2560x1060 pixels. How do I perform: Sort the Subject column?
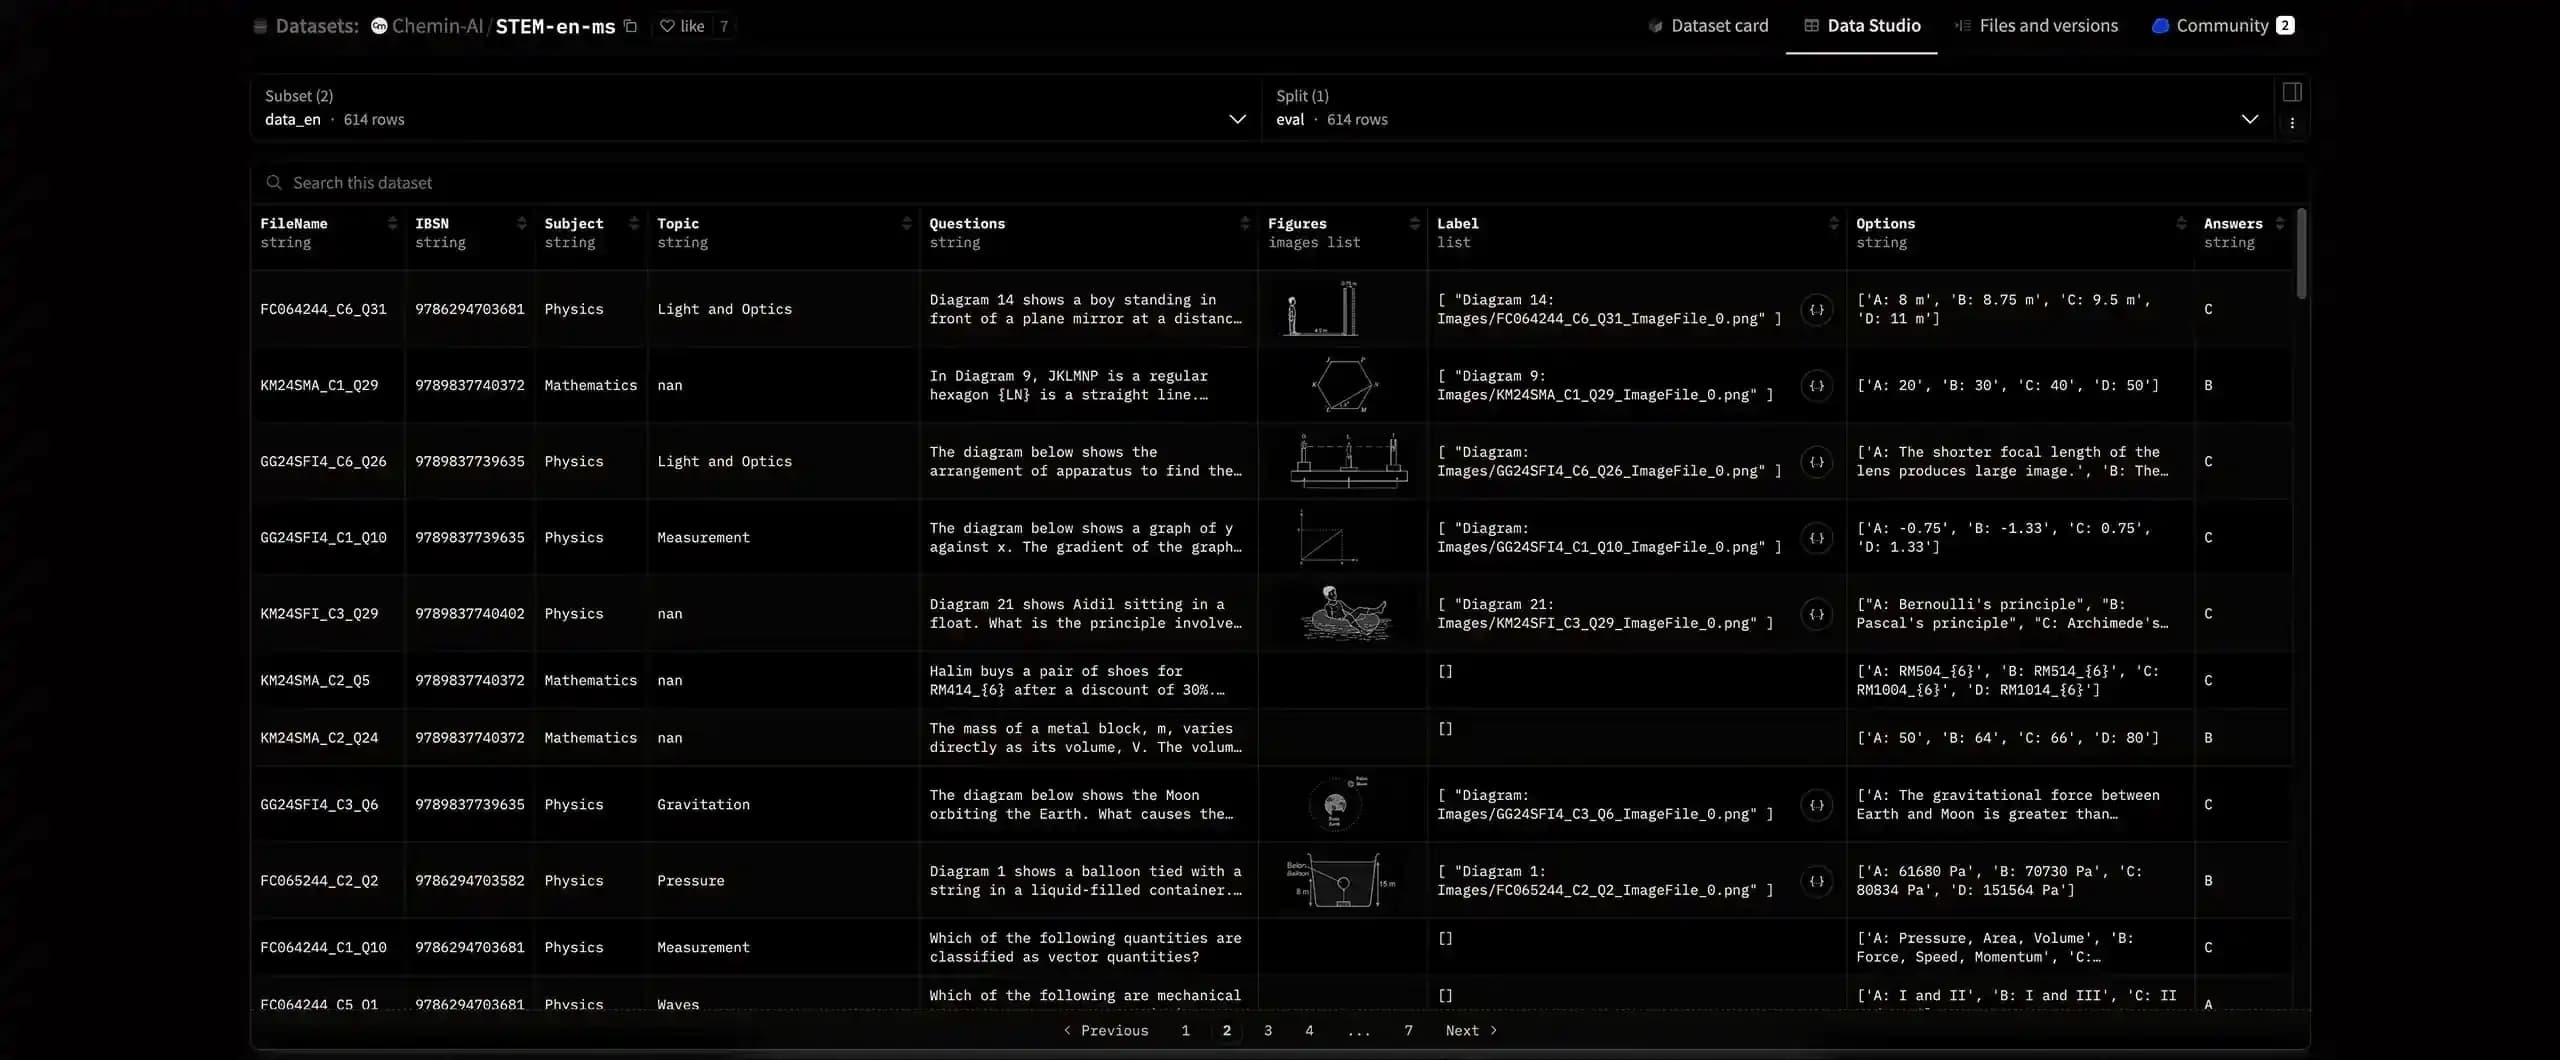[634, 223]
